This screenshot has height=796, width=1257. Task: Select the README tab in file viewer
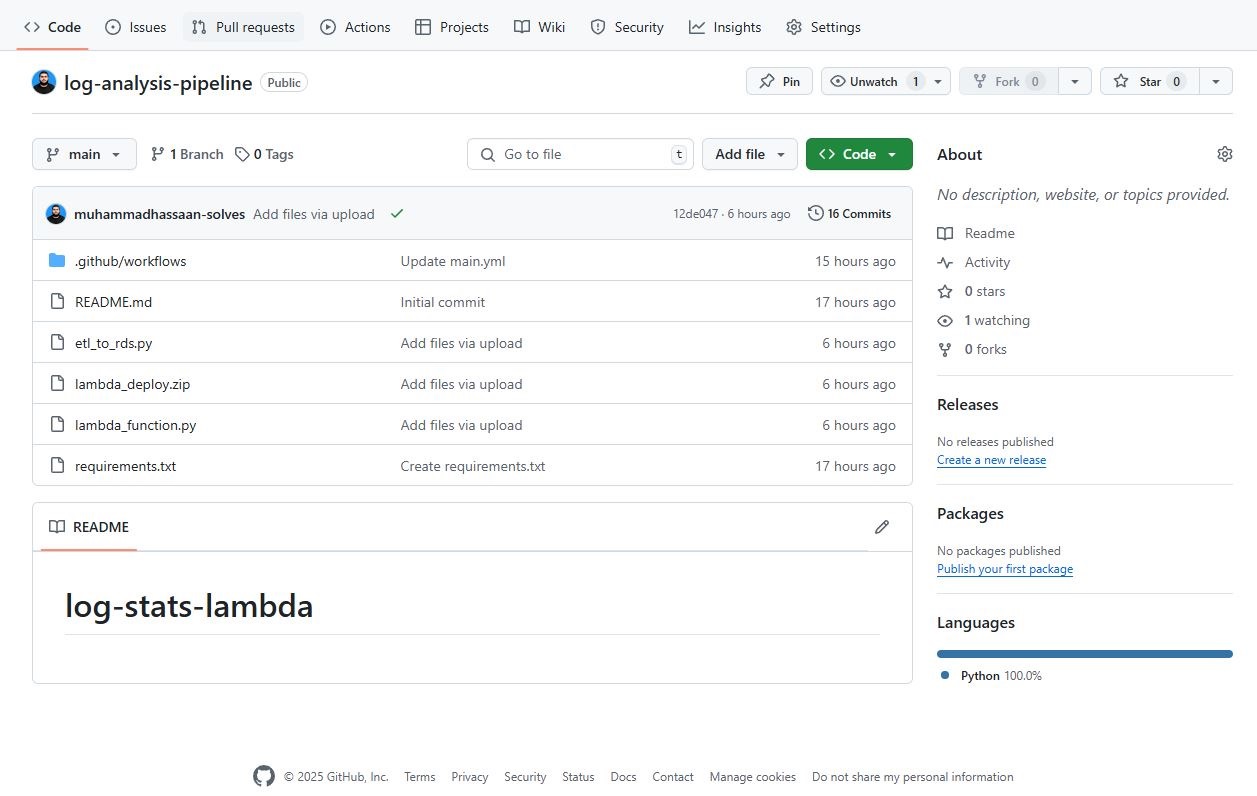89,527
